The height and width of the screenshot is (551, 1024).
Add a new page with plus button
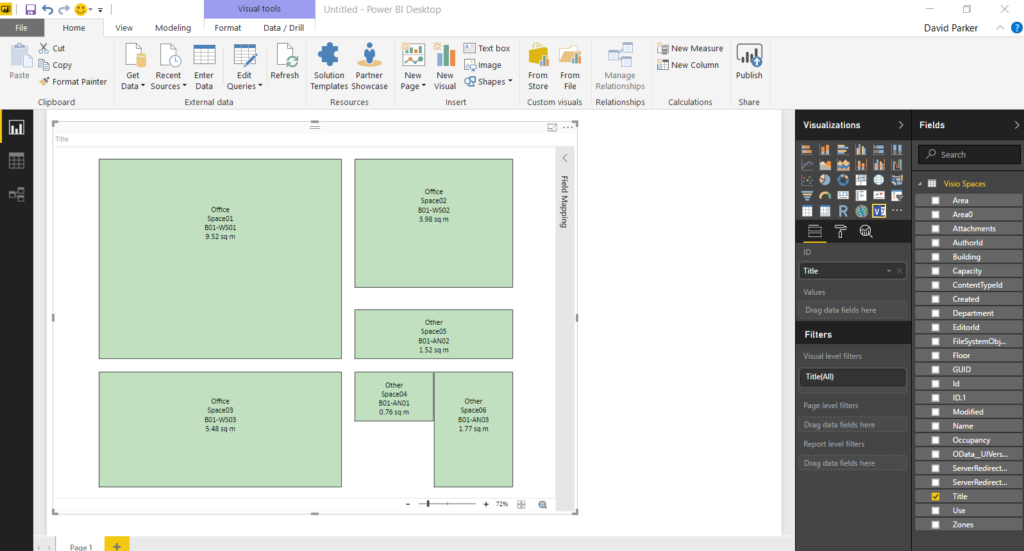click(117, 545)
